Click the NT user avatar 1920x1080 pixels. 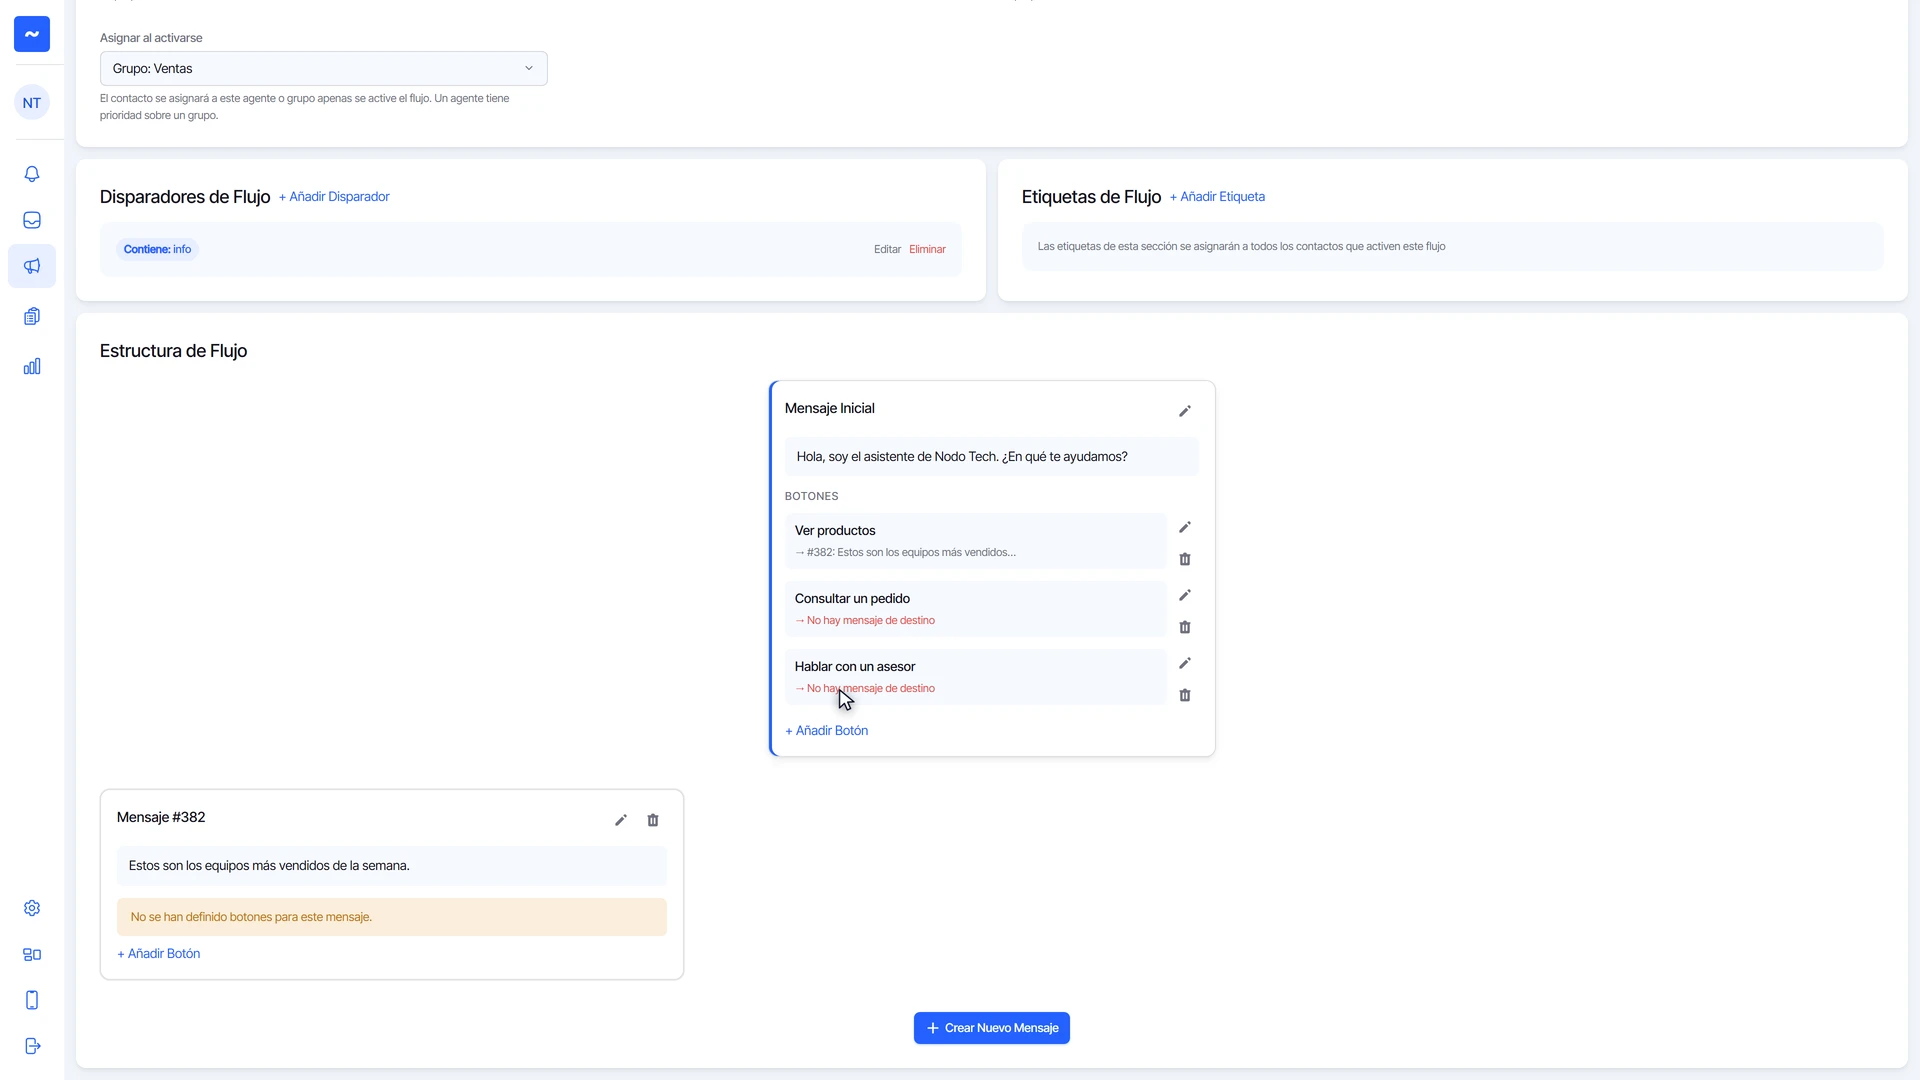point(32,103)
